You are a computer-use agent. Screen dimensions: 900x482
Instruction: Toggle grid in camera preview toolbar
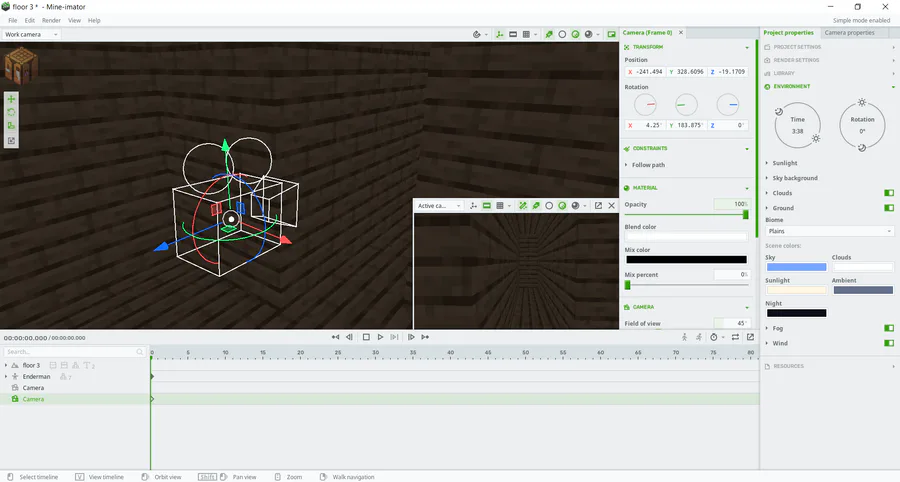click(x=500, y=205)
